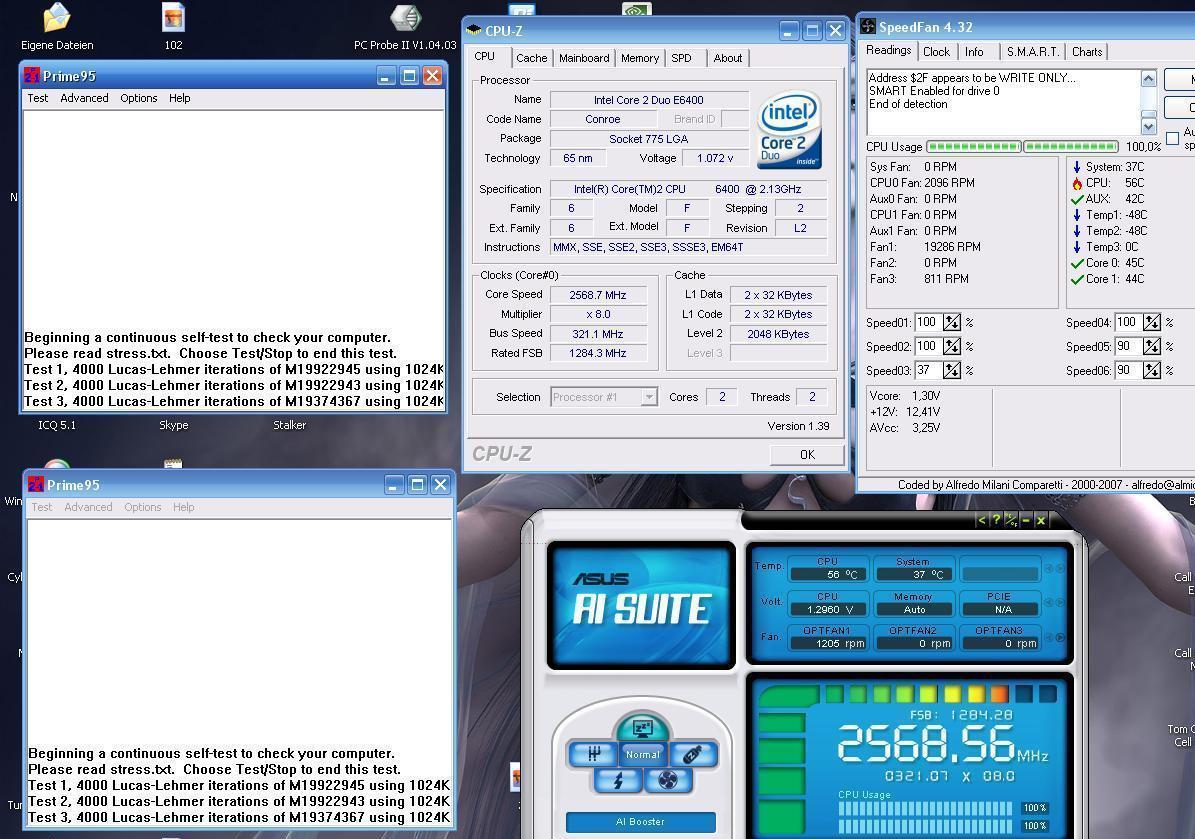Click the right arrow in AI Suite Volt row
1195x839 pixels.
click(1060, 603)
